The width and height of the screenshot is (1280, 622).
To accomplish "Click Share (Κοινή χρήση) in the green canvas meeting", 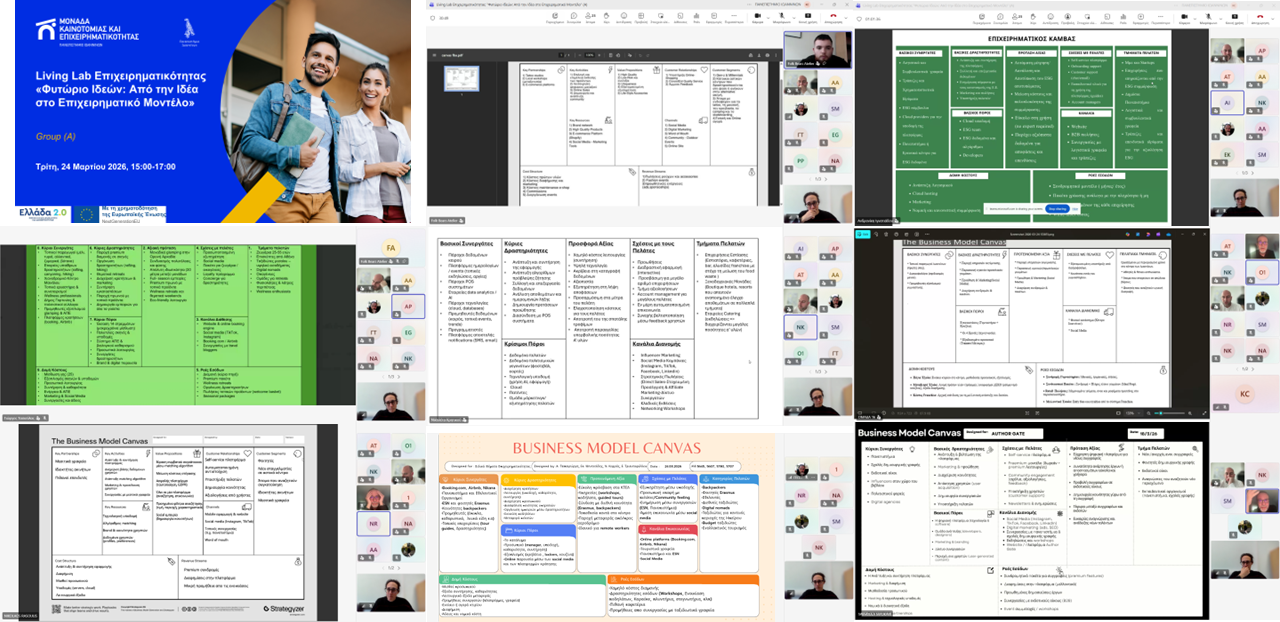I will point(1234,17).
